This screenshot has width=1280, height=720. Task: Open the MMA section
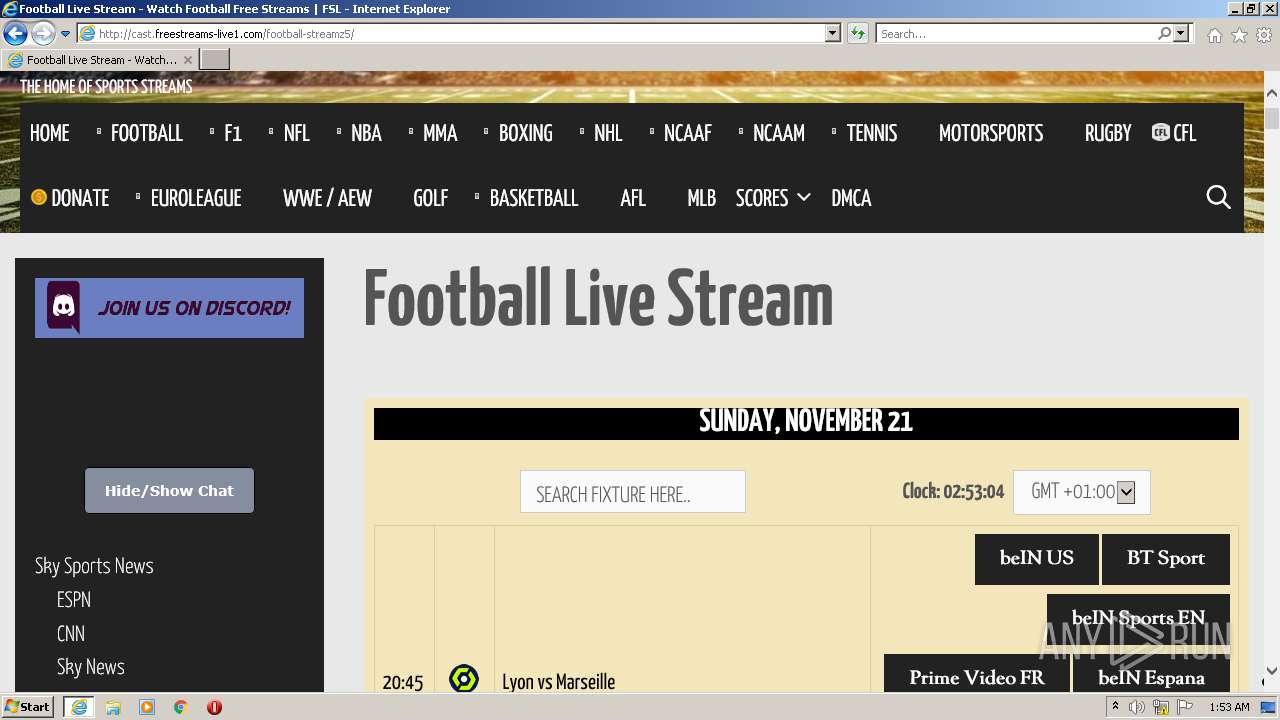pyautogui.click(x=440, y=133)
